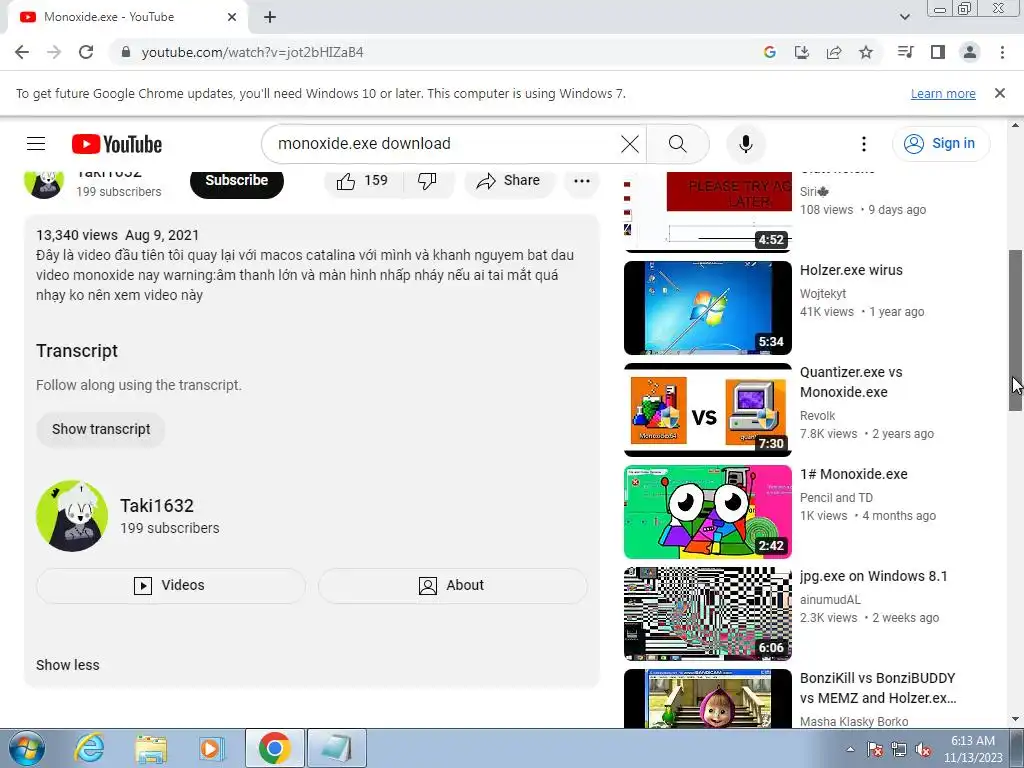Open Holzer.exe wirus video thumbnail
1024x768 pixels.
[x=707, y=308]
